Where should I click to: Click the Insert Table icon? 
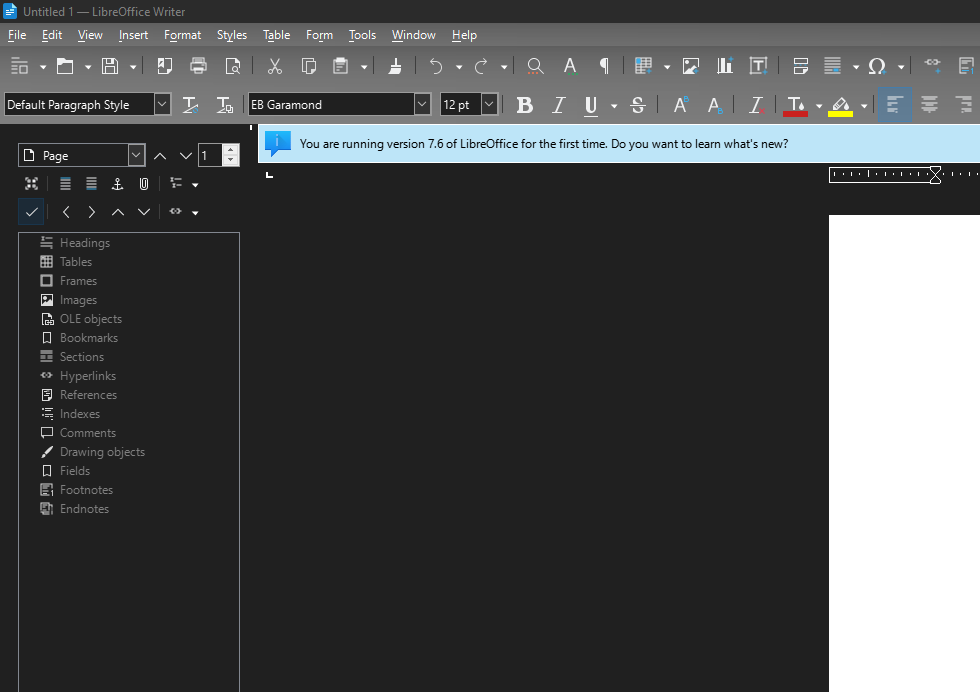click(x=643, y=66)
